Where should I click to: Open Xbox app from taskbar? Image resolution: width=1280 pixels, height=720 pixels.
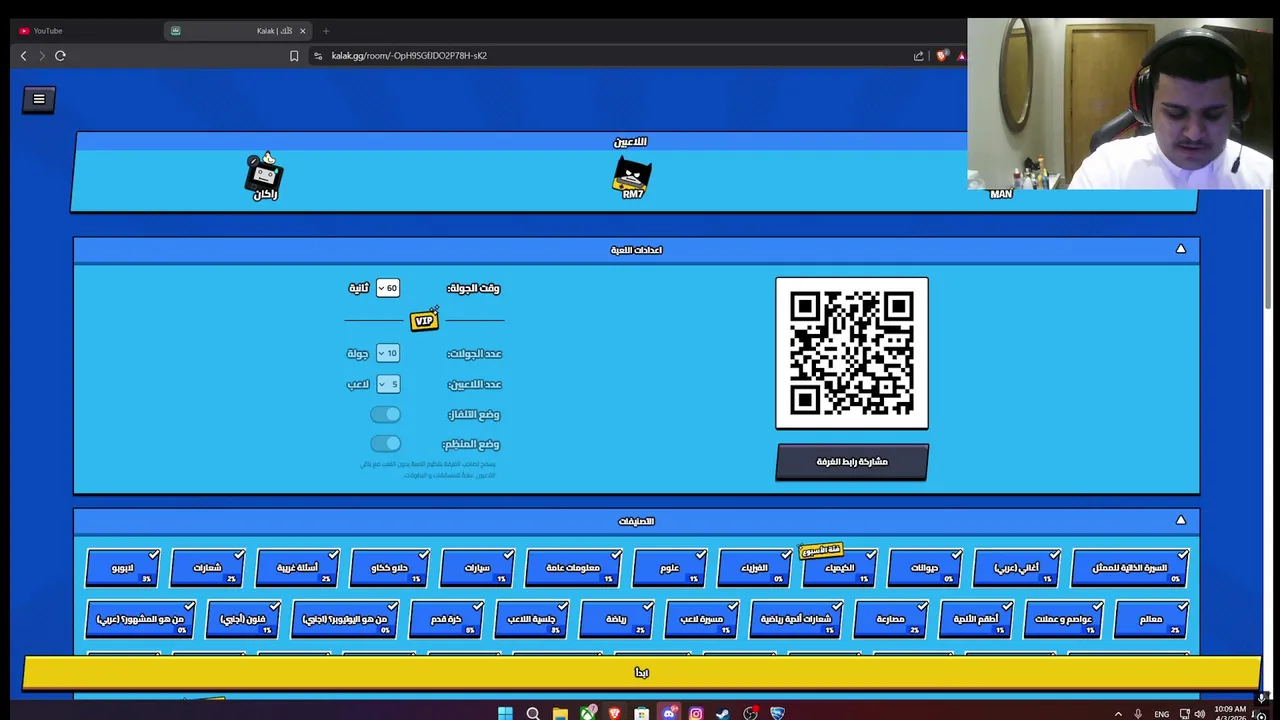(587, 713)
